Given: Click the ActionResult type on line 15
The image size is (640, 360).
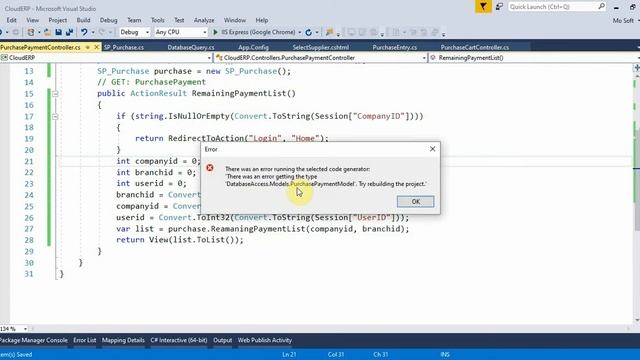Looking at the screenshot, I should point(158,93).
